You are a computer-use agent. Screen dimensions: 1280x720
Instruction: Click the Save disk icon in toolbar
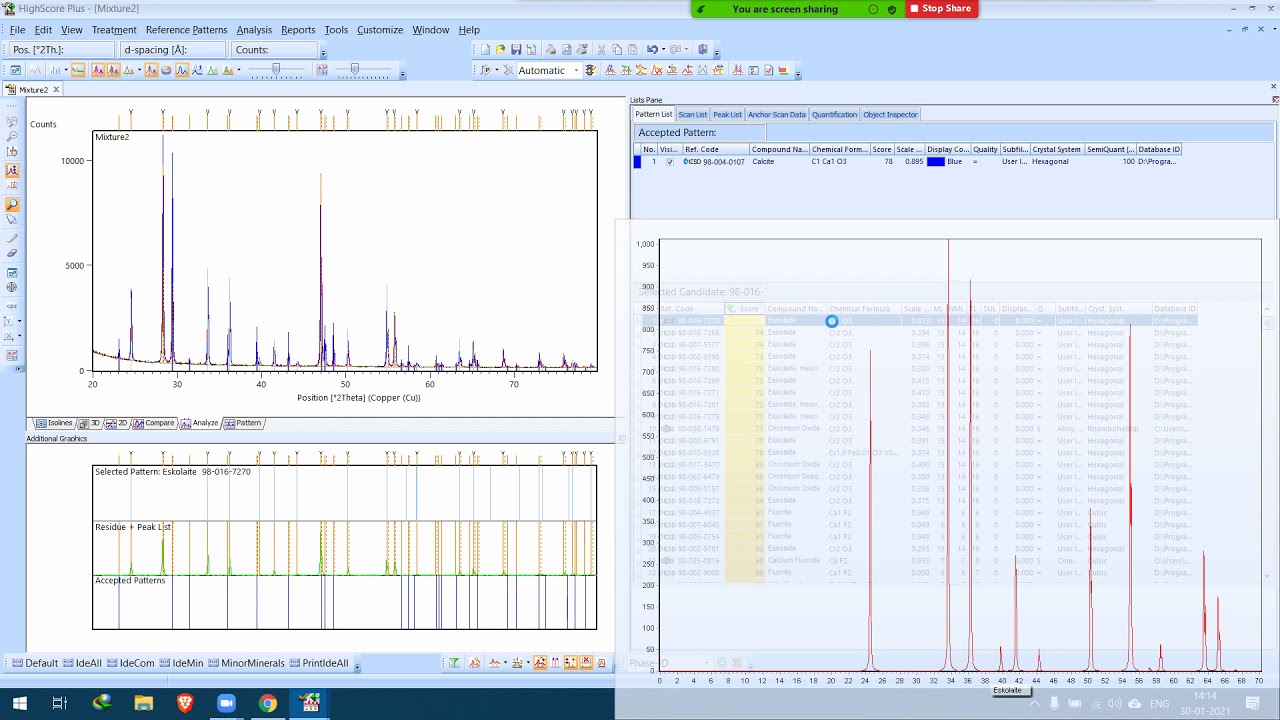516,49
